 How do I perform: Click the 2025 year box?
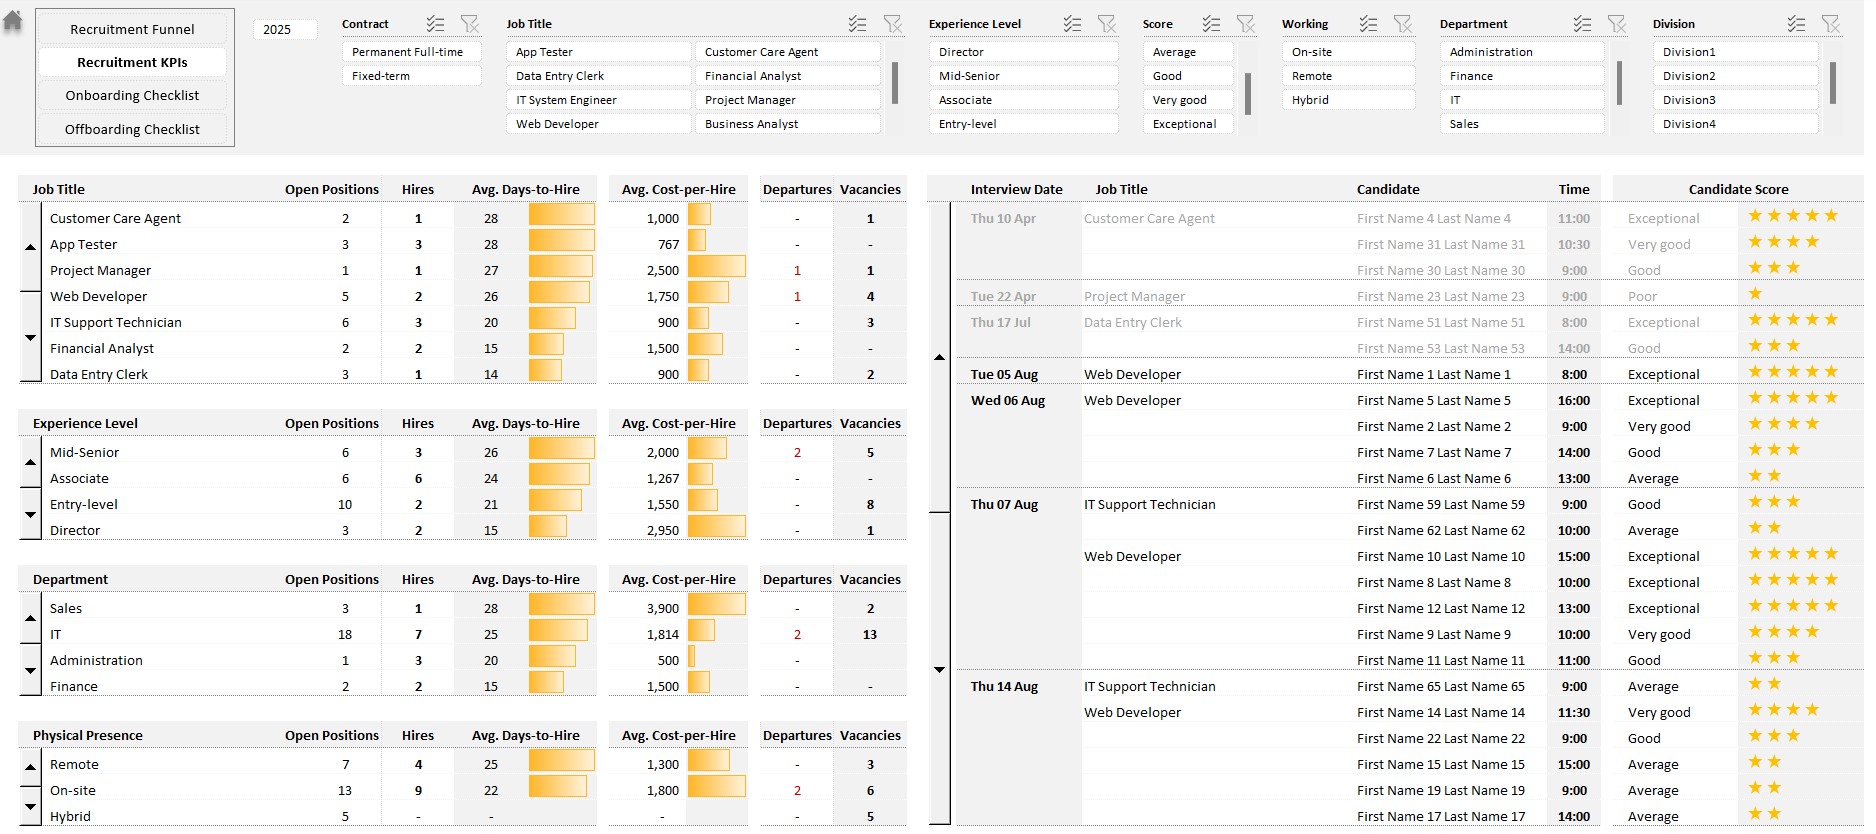tap(284, 29)
